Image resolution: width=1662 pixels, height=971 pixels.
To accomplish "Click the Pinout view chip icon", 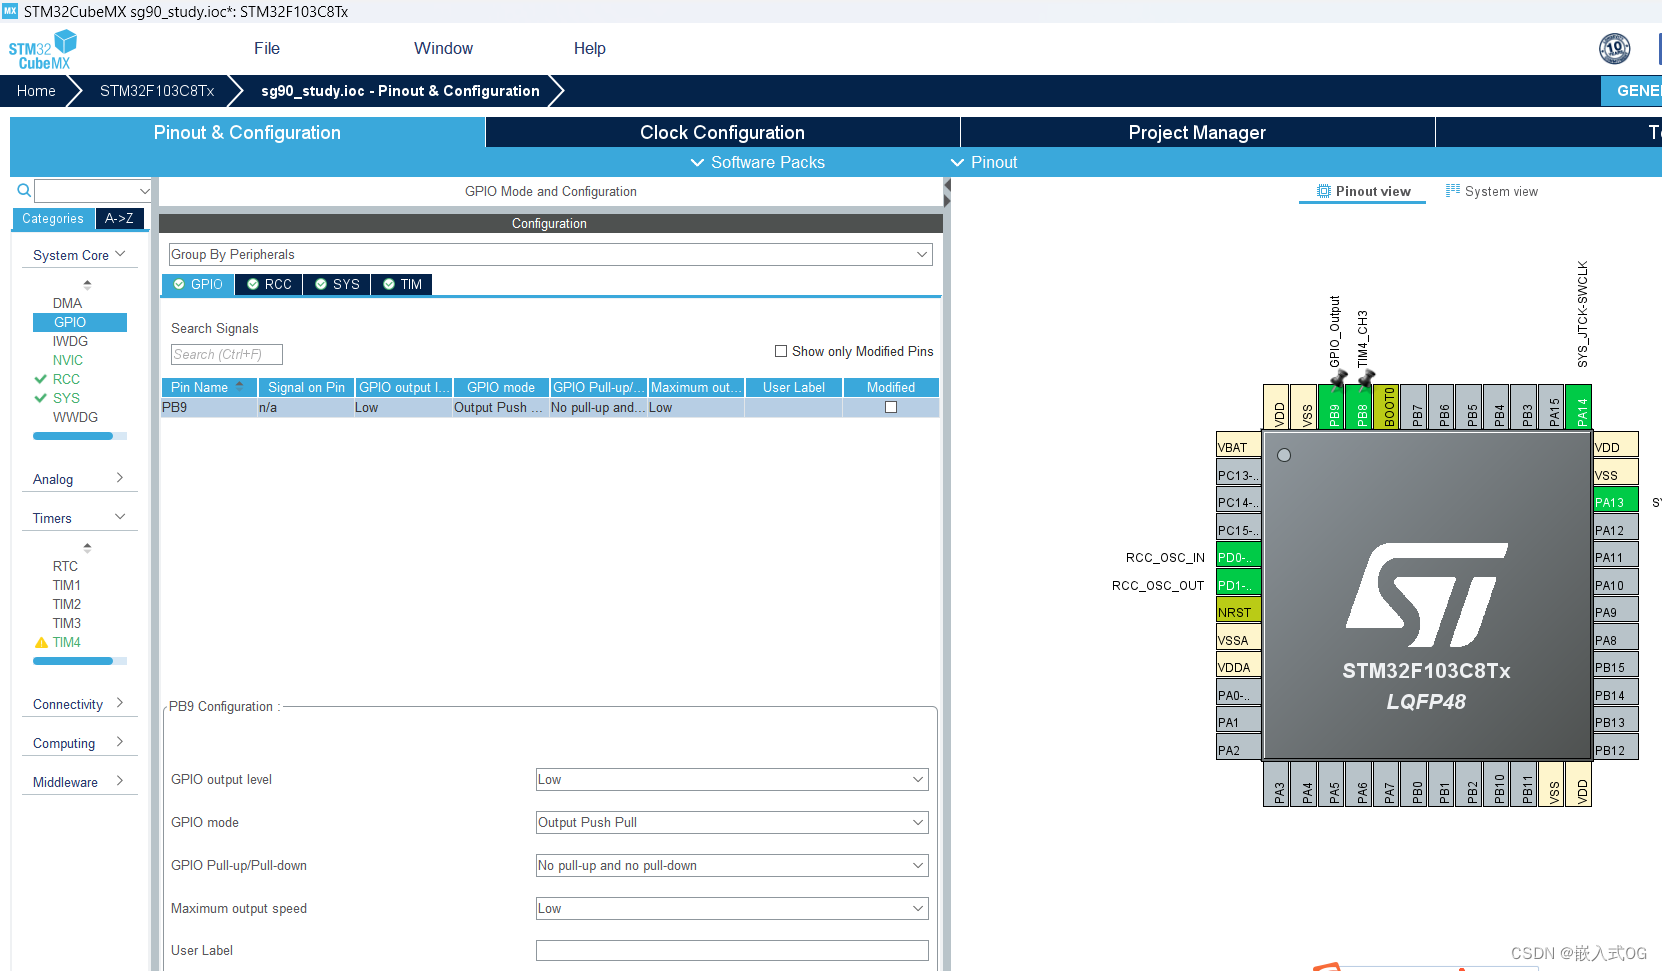I will 1324,191.
